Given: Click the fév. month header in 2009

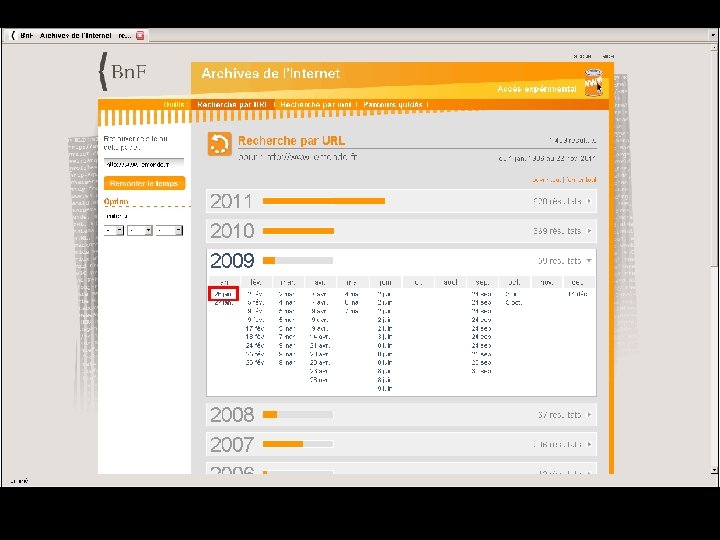Looking at the screenshot, I should click(x=256, y=282).
